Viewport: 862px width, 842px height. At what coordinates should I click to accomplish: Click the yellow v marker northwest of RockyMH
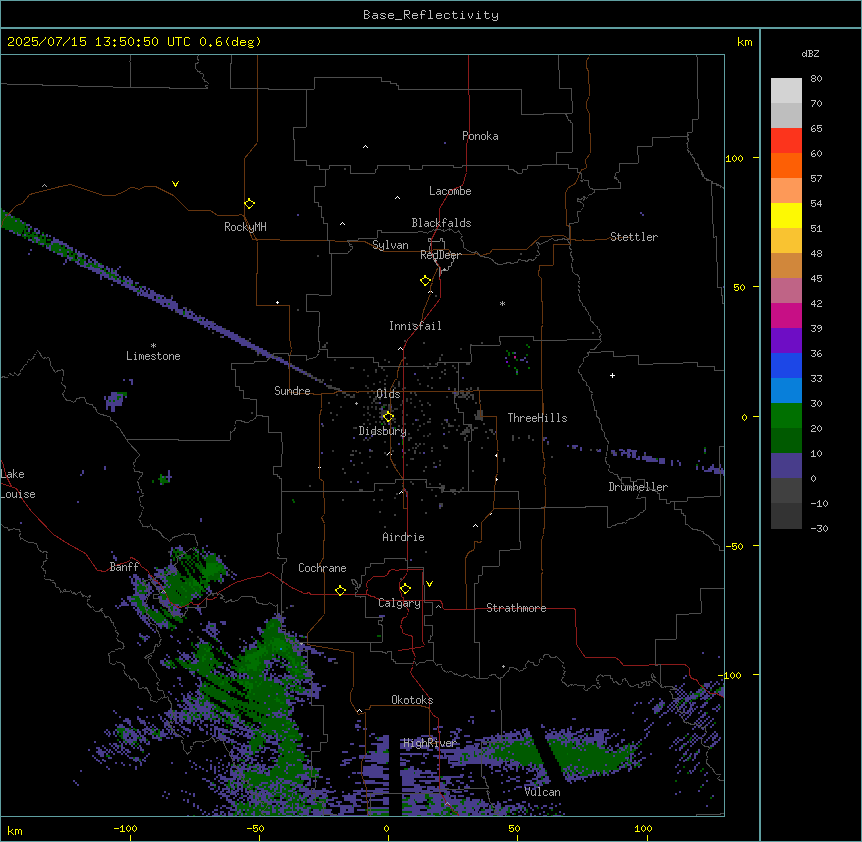click(x=175, y=184)
